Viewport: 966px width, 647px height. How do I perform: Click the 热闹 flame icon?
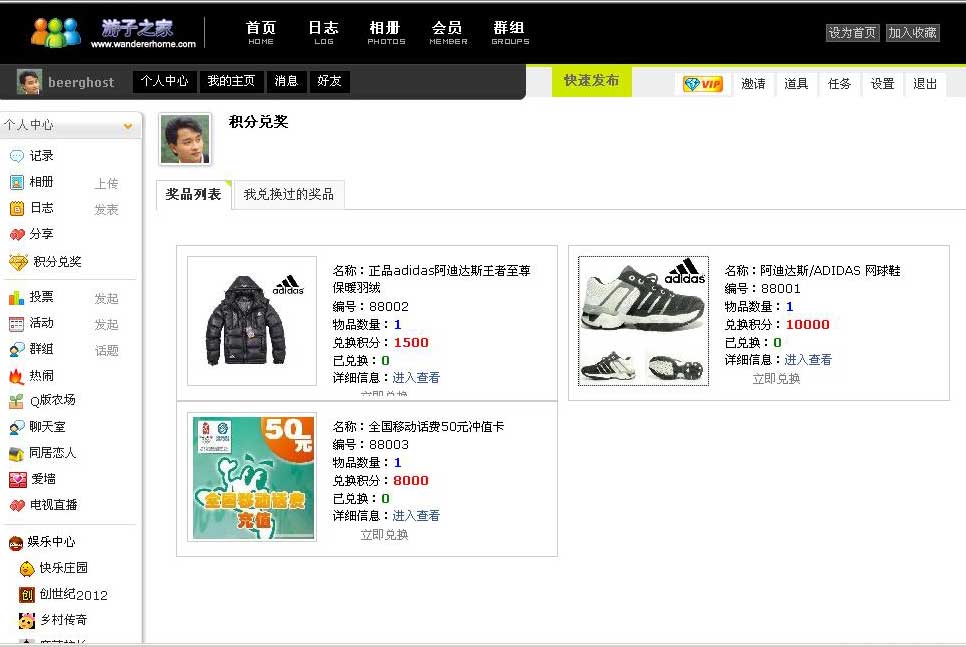tap(17, 376)
